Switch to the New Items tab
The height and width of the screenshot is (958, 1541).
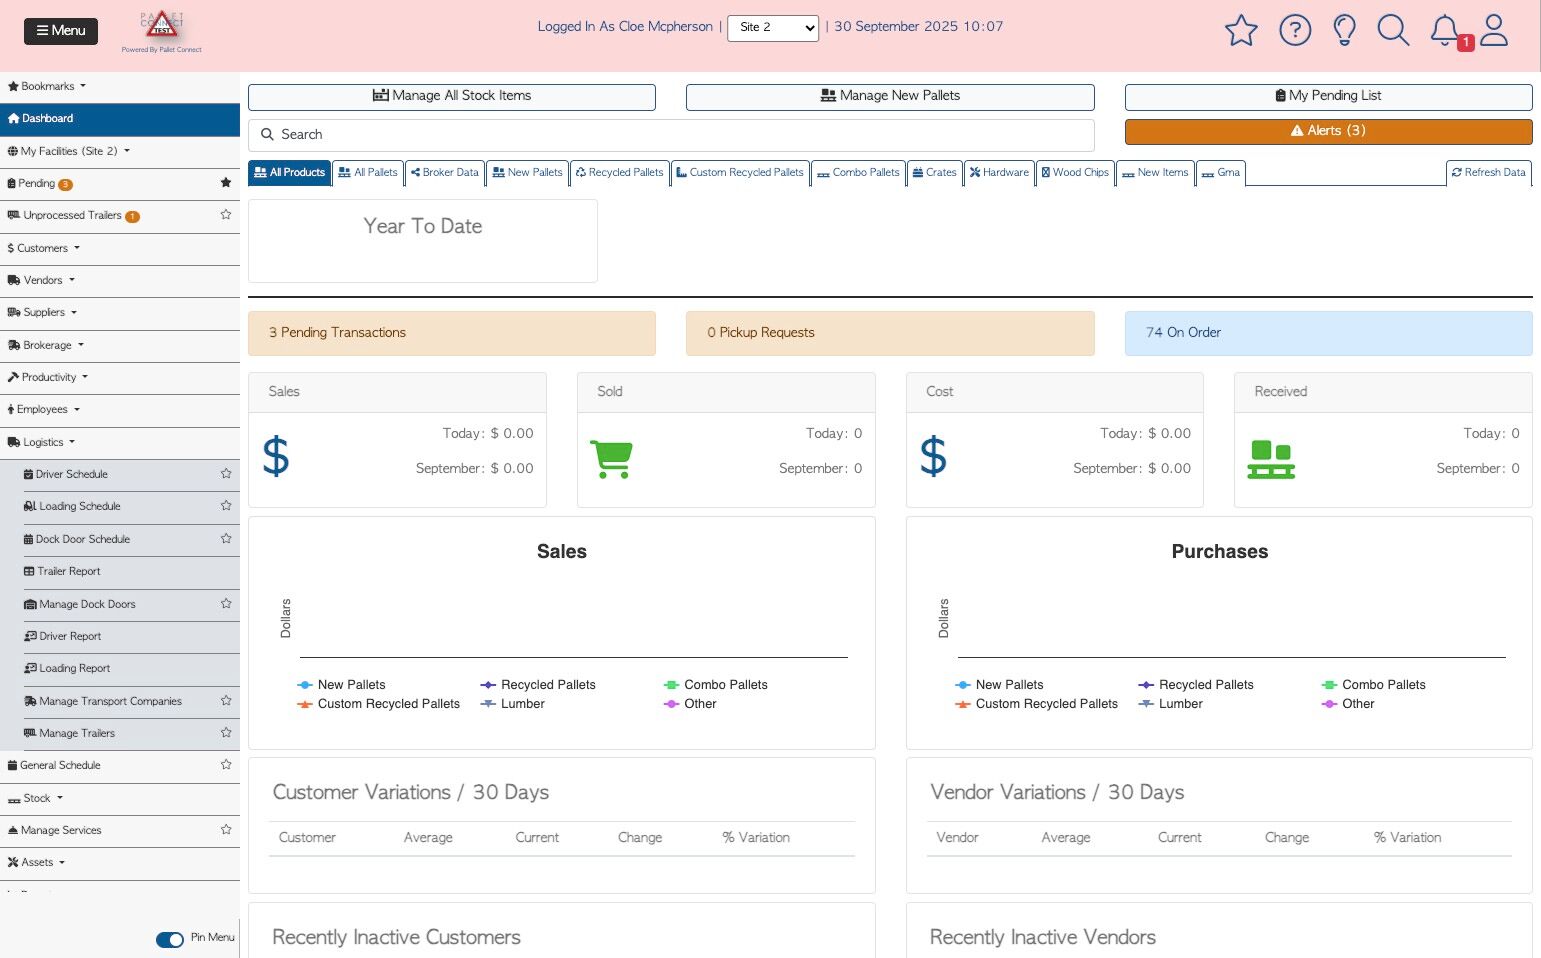coord(1155,173)
